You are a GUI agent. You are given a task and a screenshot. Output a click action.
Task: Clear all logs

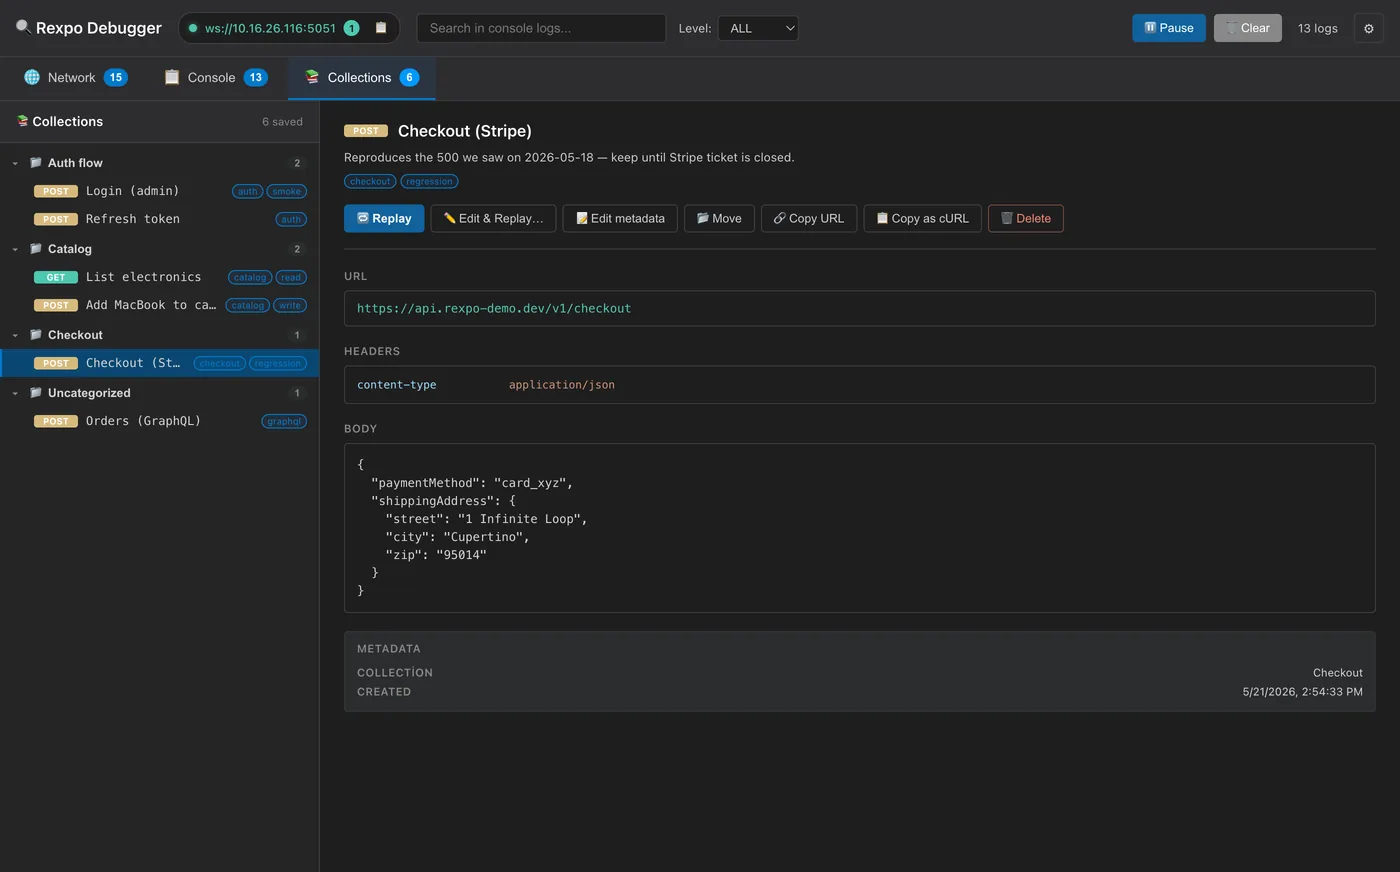[1248, 28]
